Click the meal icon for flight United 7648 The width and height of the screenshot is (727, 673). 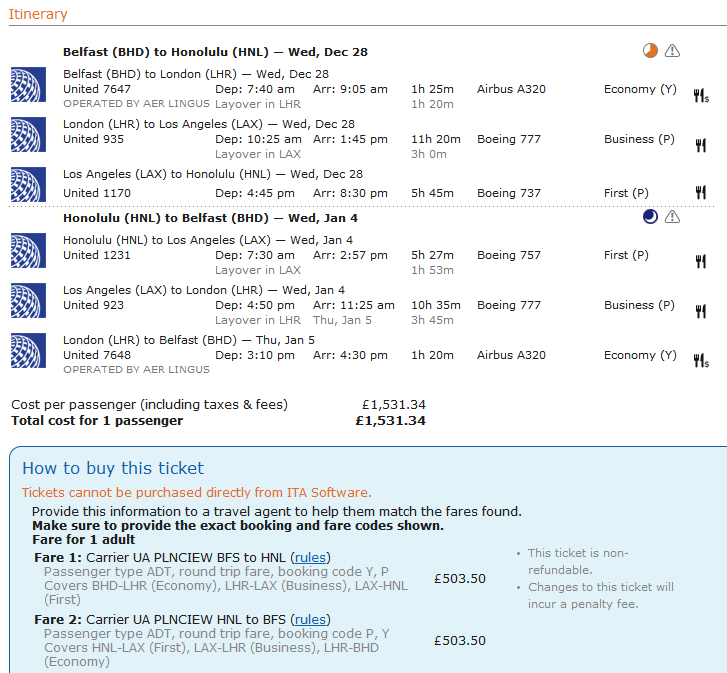pyautogui.click(x=701, y=361)
